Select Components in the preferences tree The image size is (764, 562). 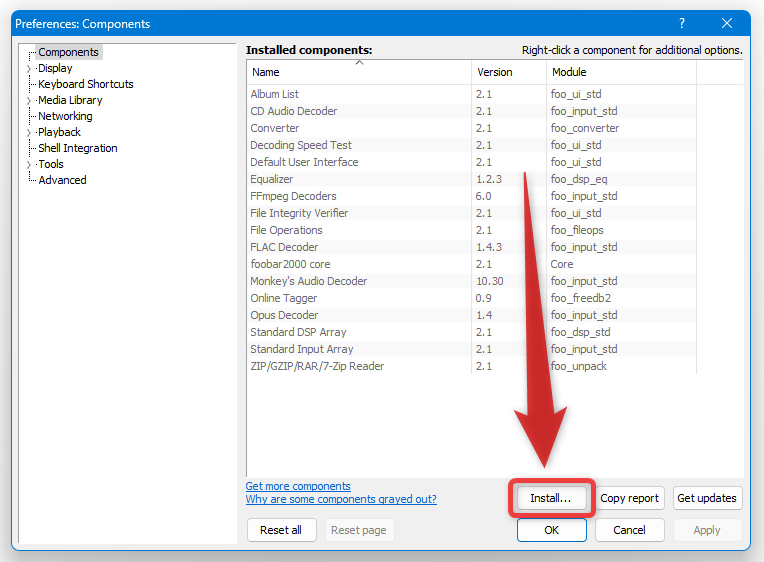point(68,52)
